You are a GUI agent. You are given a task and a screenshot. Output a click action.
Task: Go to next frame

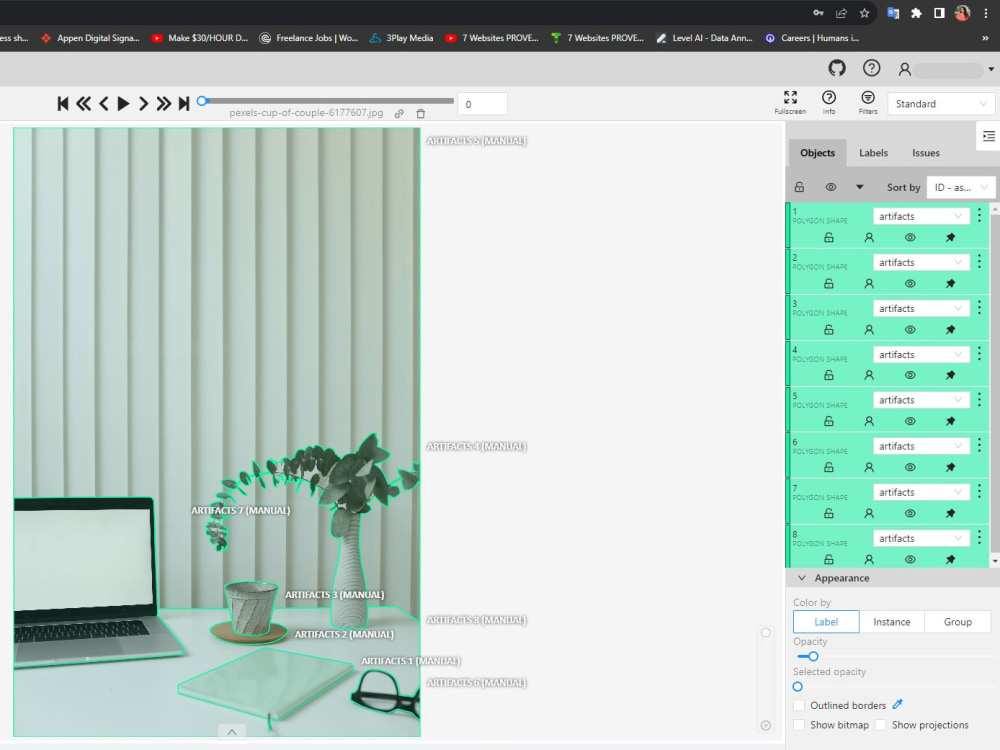click(x=143, y=103)
